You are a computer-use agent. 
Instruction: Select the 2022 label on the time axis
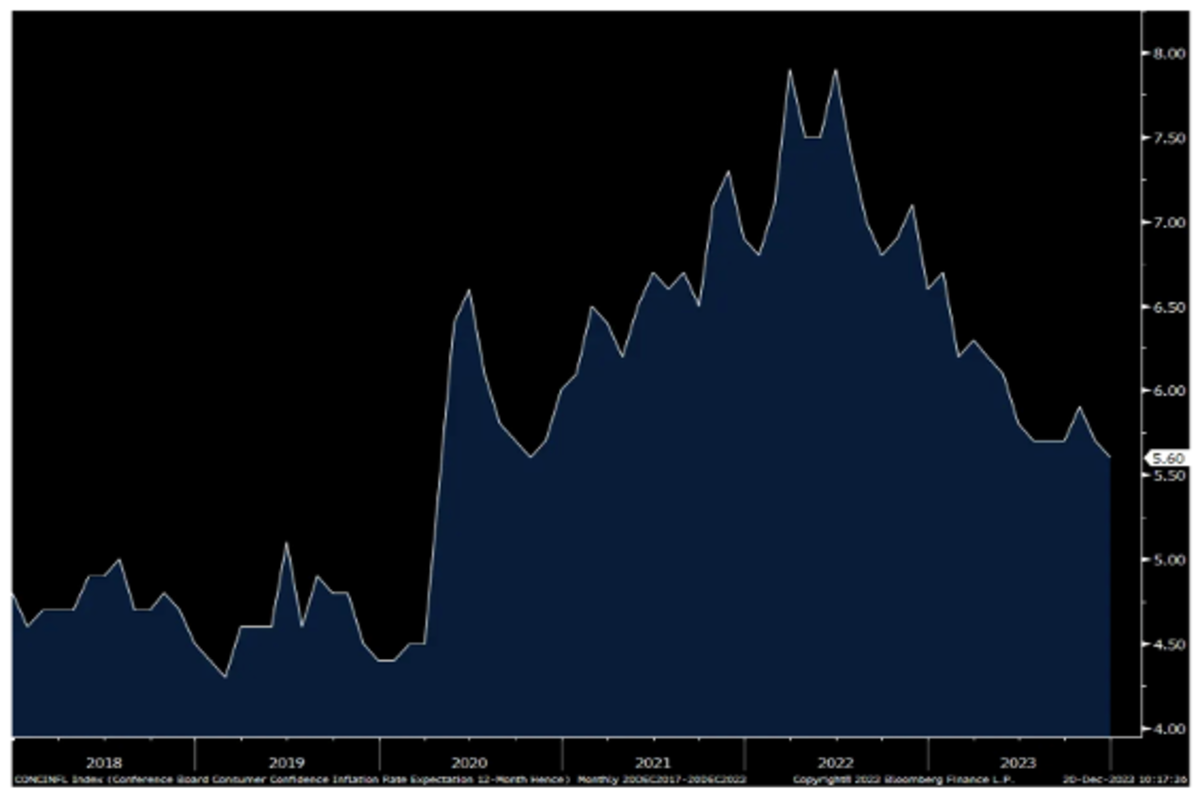coord(836,760)
